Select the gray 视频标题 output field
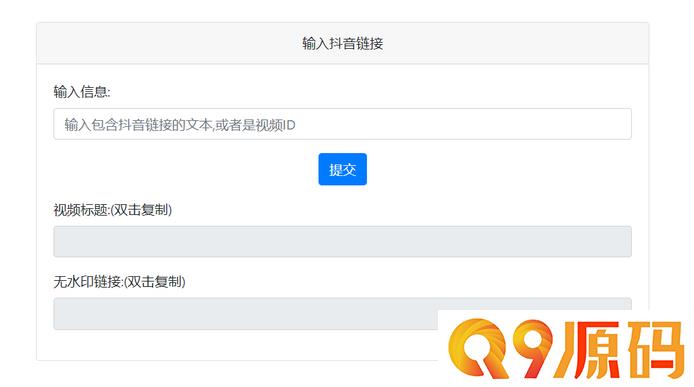694x387 pixels. pyautogui.click(x=342, y=241)
